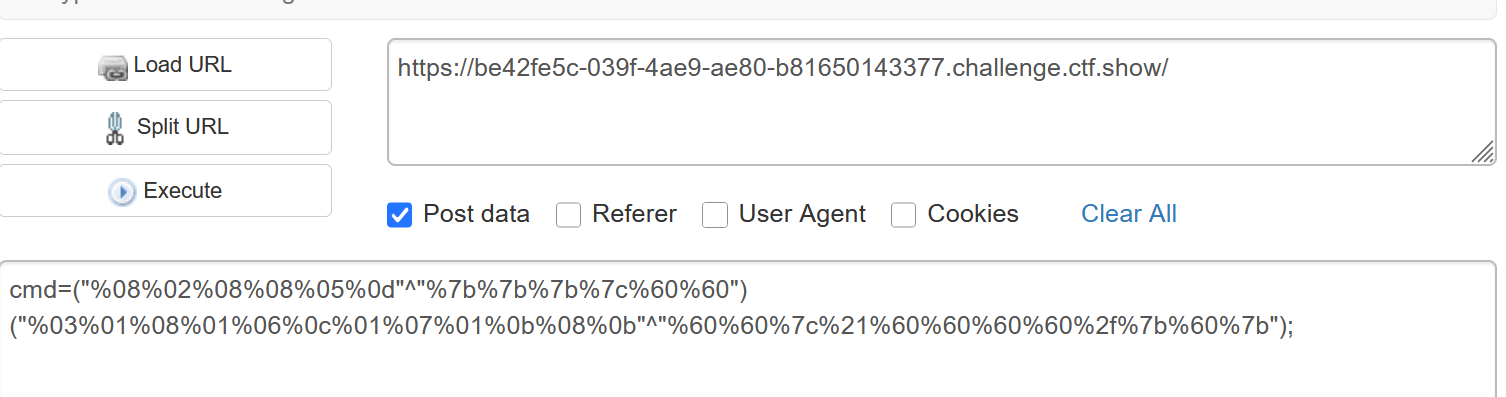Run the request with the Execute button
Screen dimensions: 1506x397
(165, 190)
